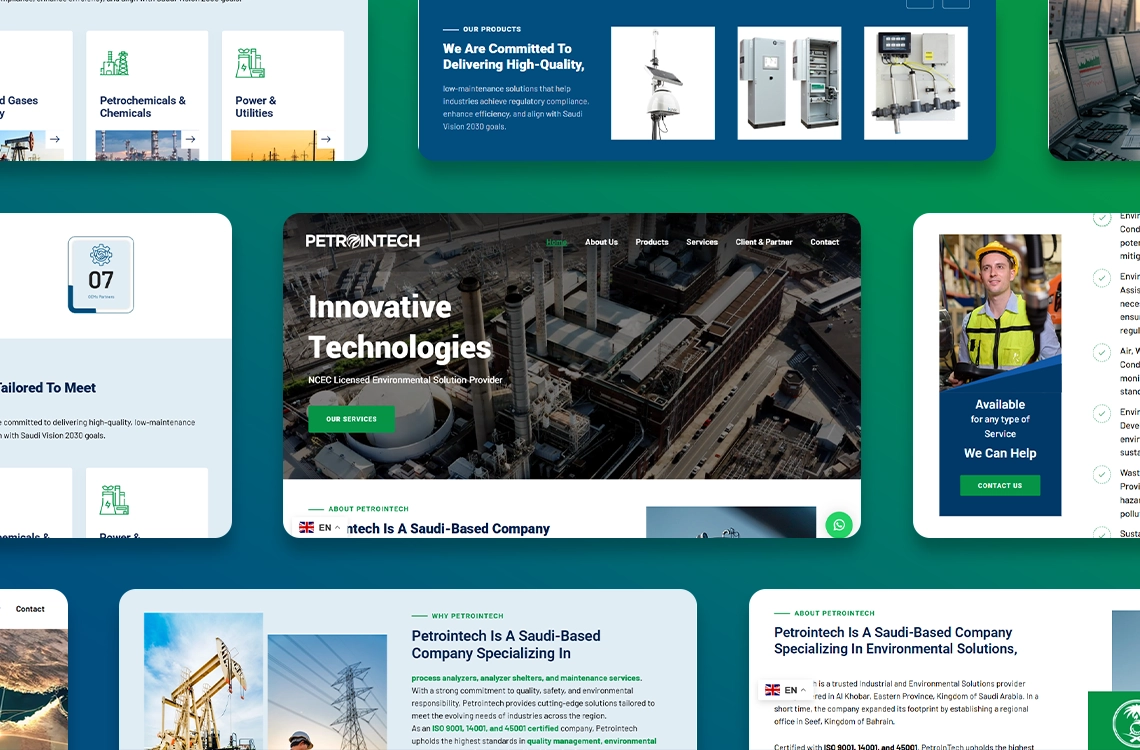Viewport: 1140px width, 750px height.
Task: Select the wall-mounted sampling system product image
Action: point(915,83)
